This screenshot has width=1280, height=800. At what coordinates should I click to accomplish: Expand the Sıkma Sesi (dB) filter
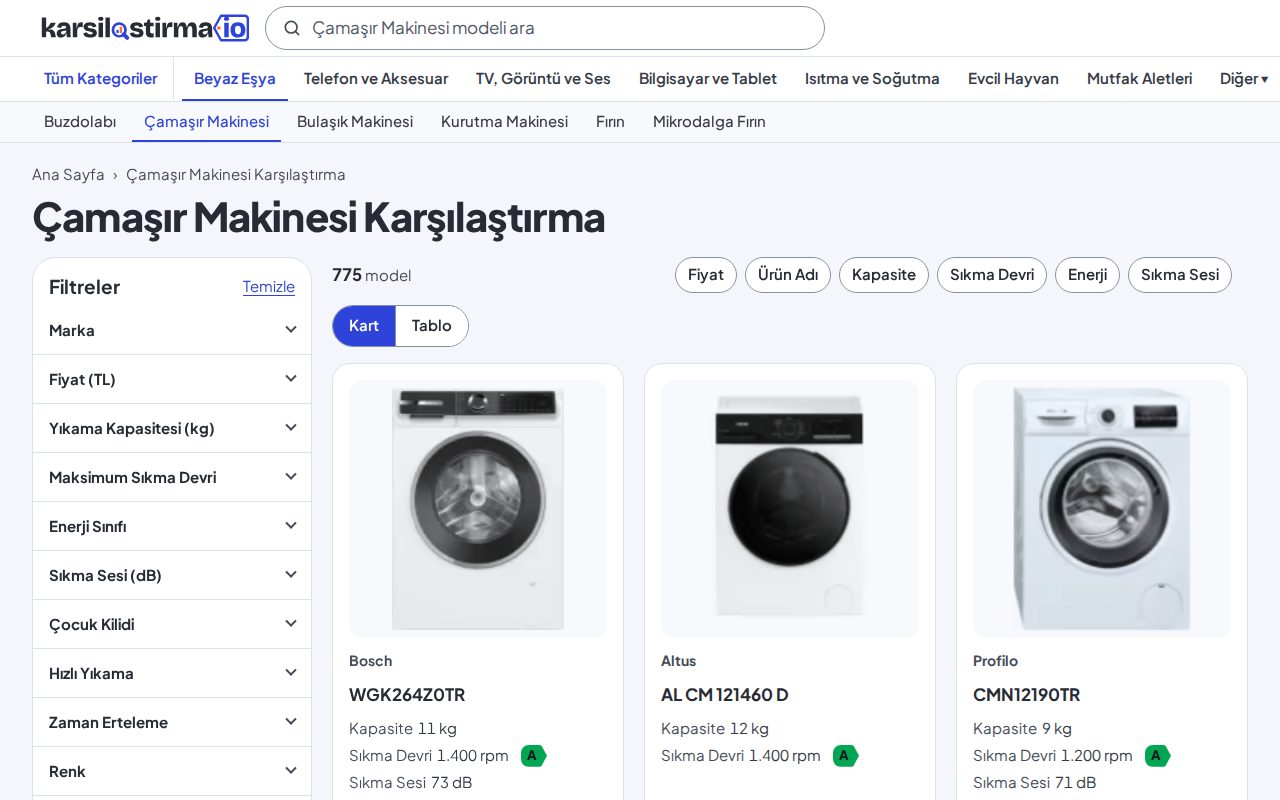[x=172, y=575]
